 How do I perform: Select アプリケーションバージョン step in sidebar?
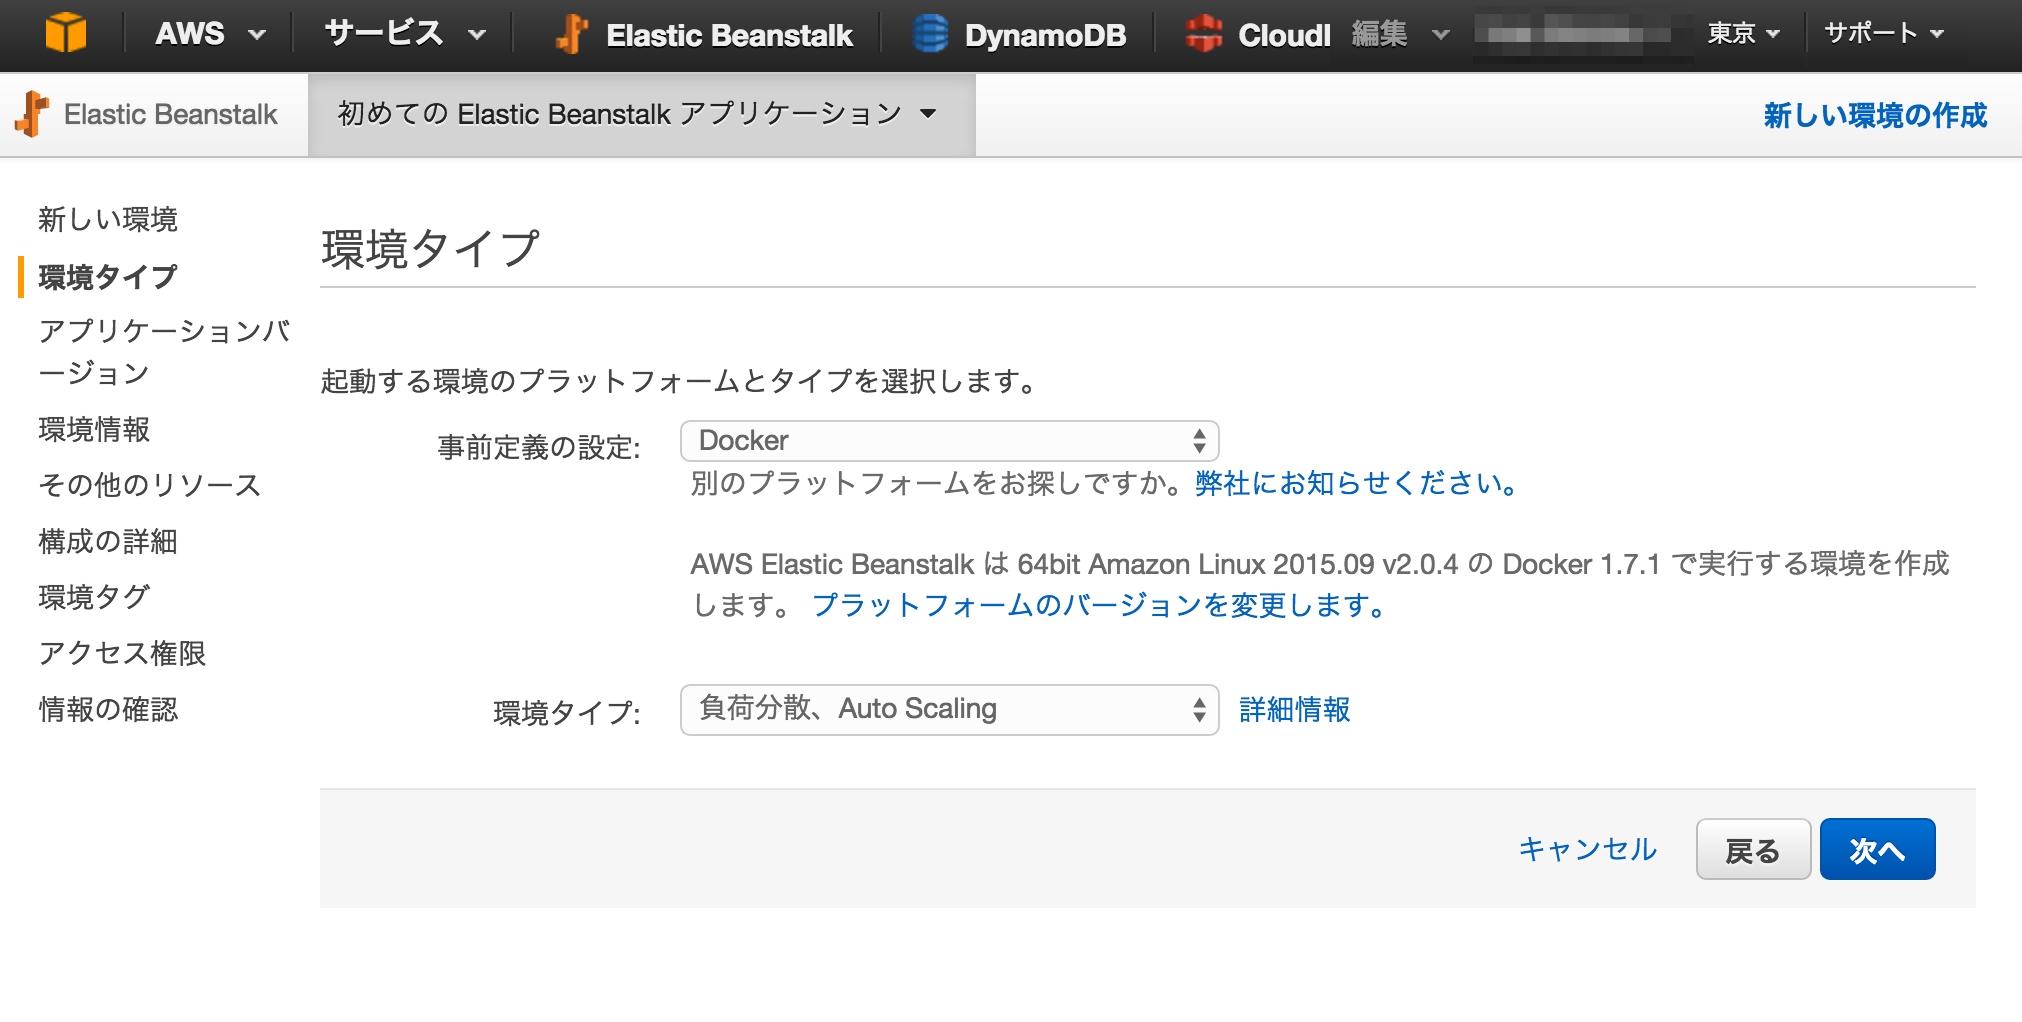[164, 351]
